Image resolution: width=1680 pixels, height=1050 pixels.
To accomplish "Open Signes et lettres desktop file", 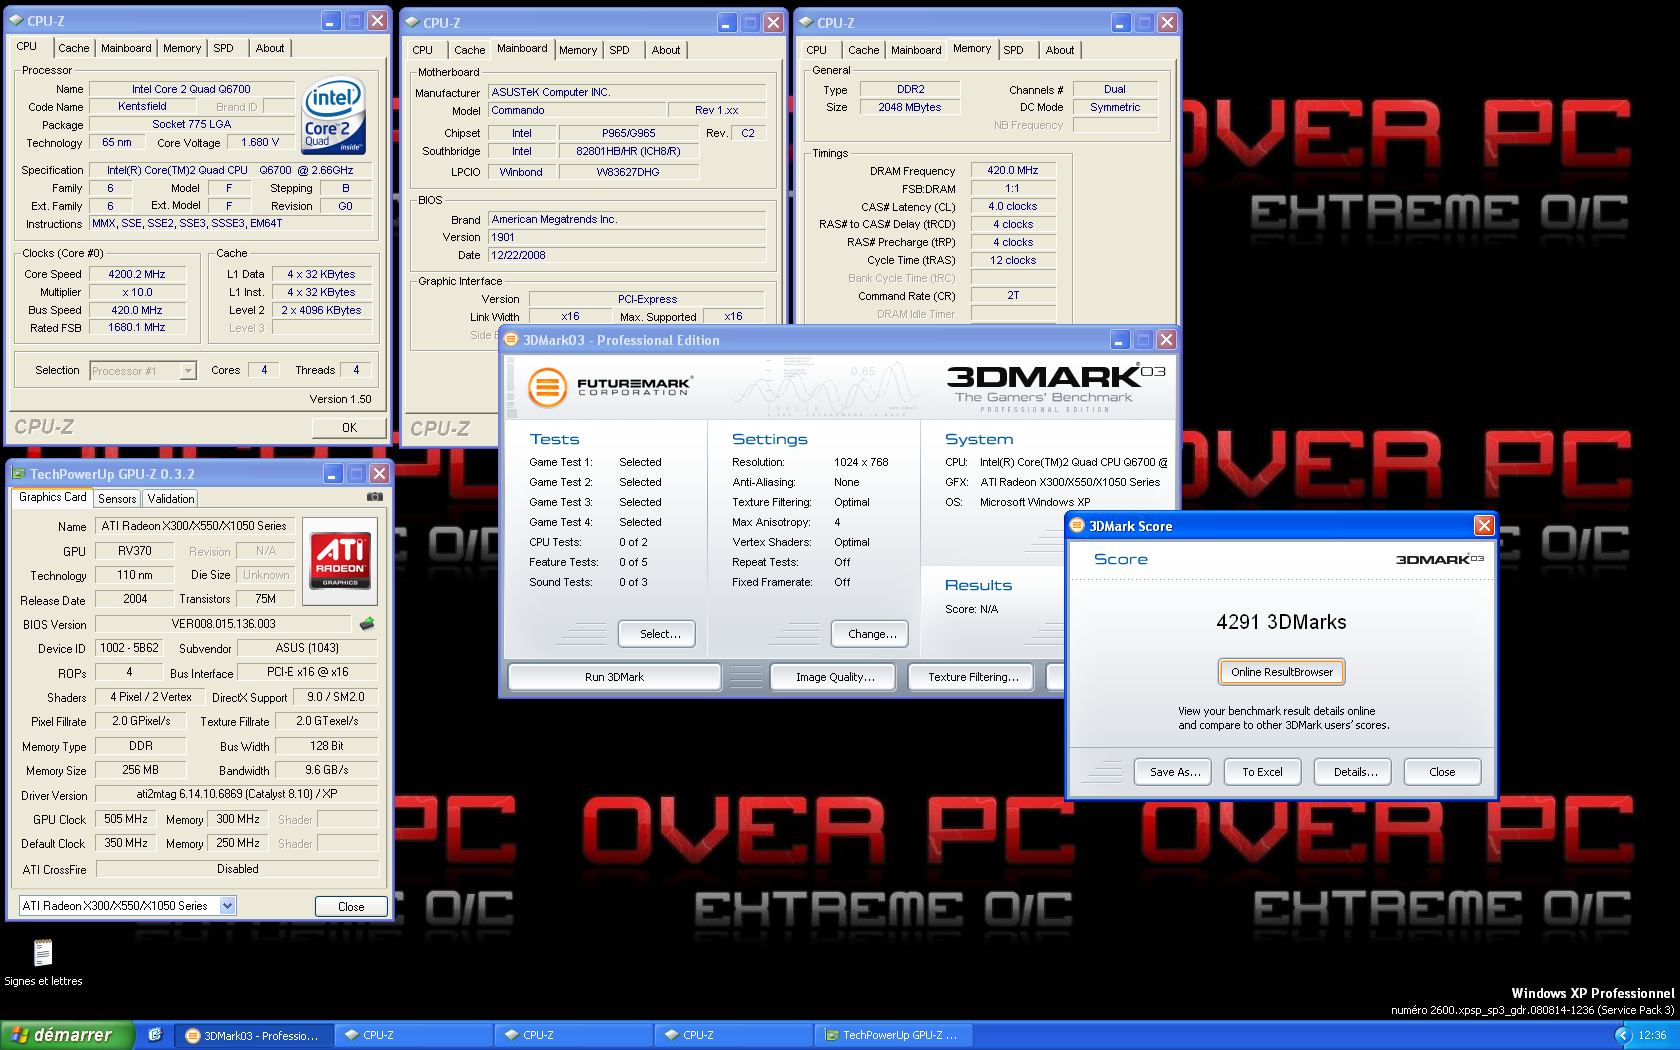I will [x=43, y=963].
